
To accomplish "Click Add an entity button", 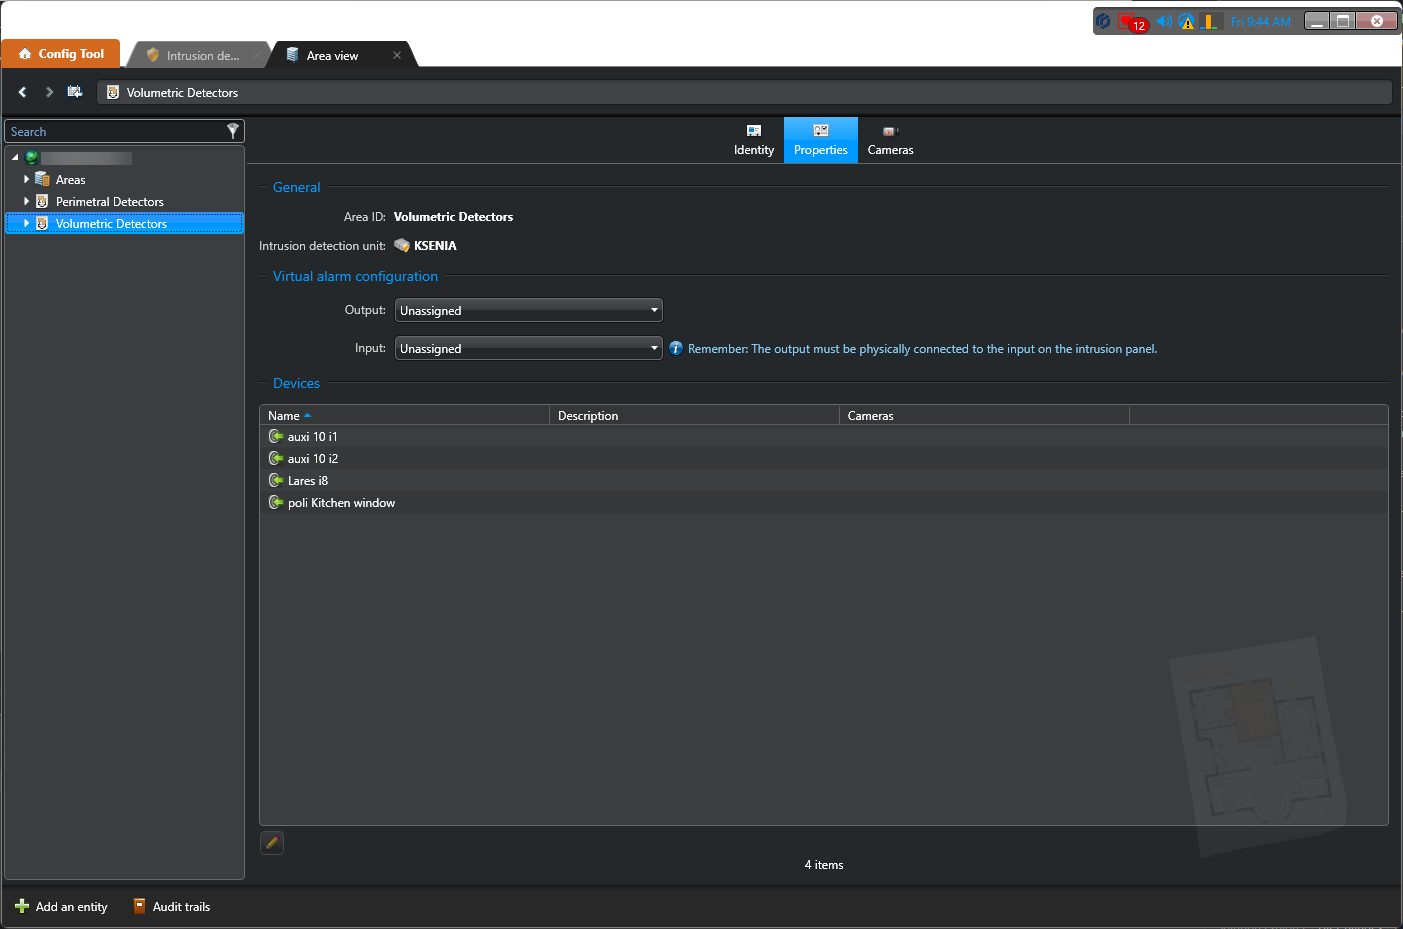I will click(x=61, y=907).
